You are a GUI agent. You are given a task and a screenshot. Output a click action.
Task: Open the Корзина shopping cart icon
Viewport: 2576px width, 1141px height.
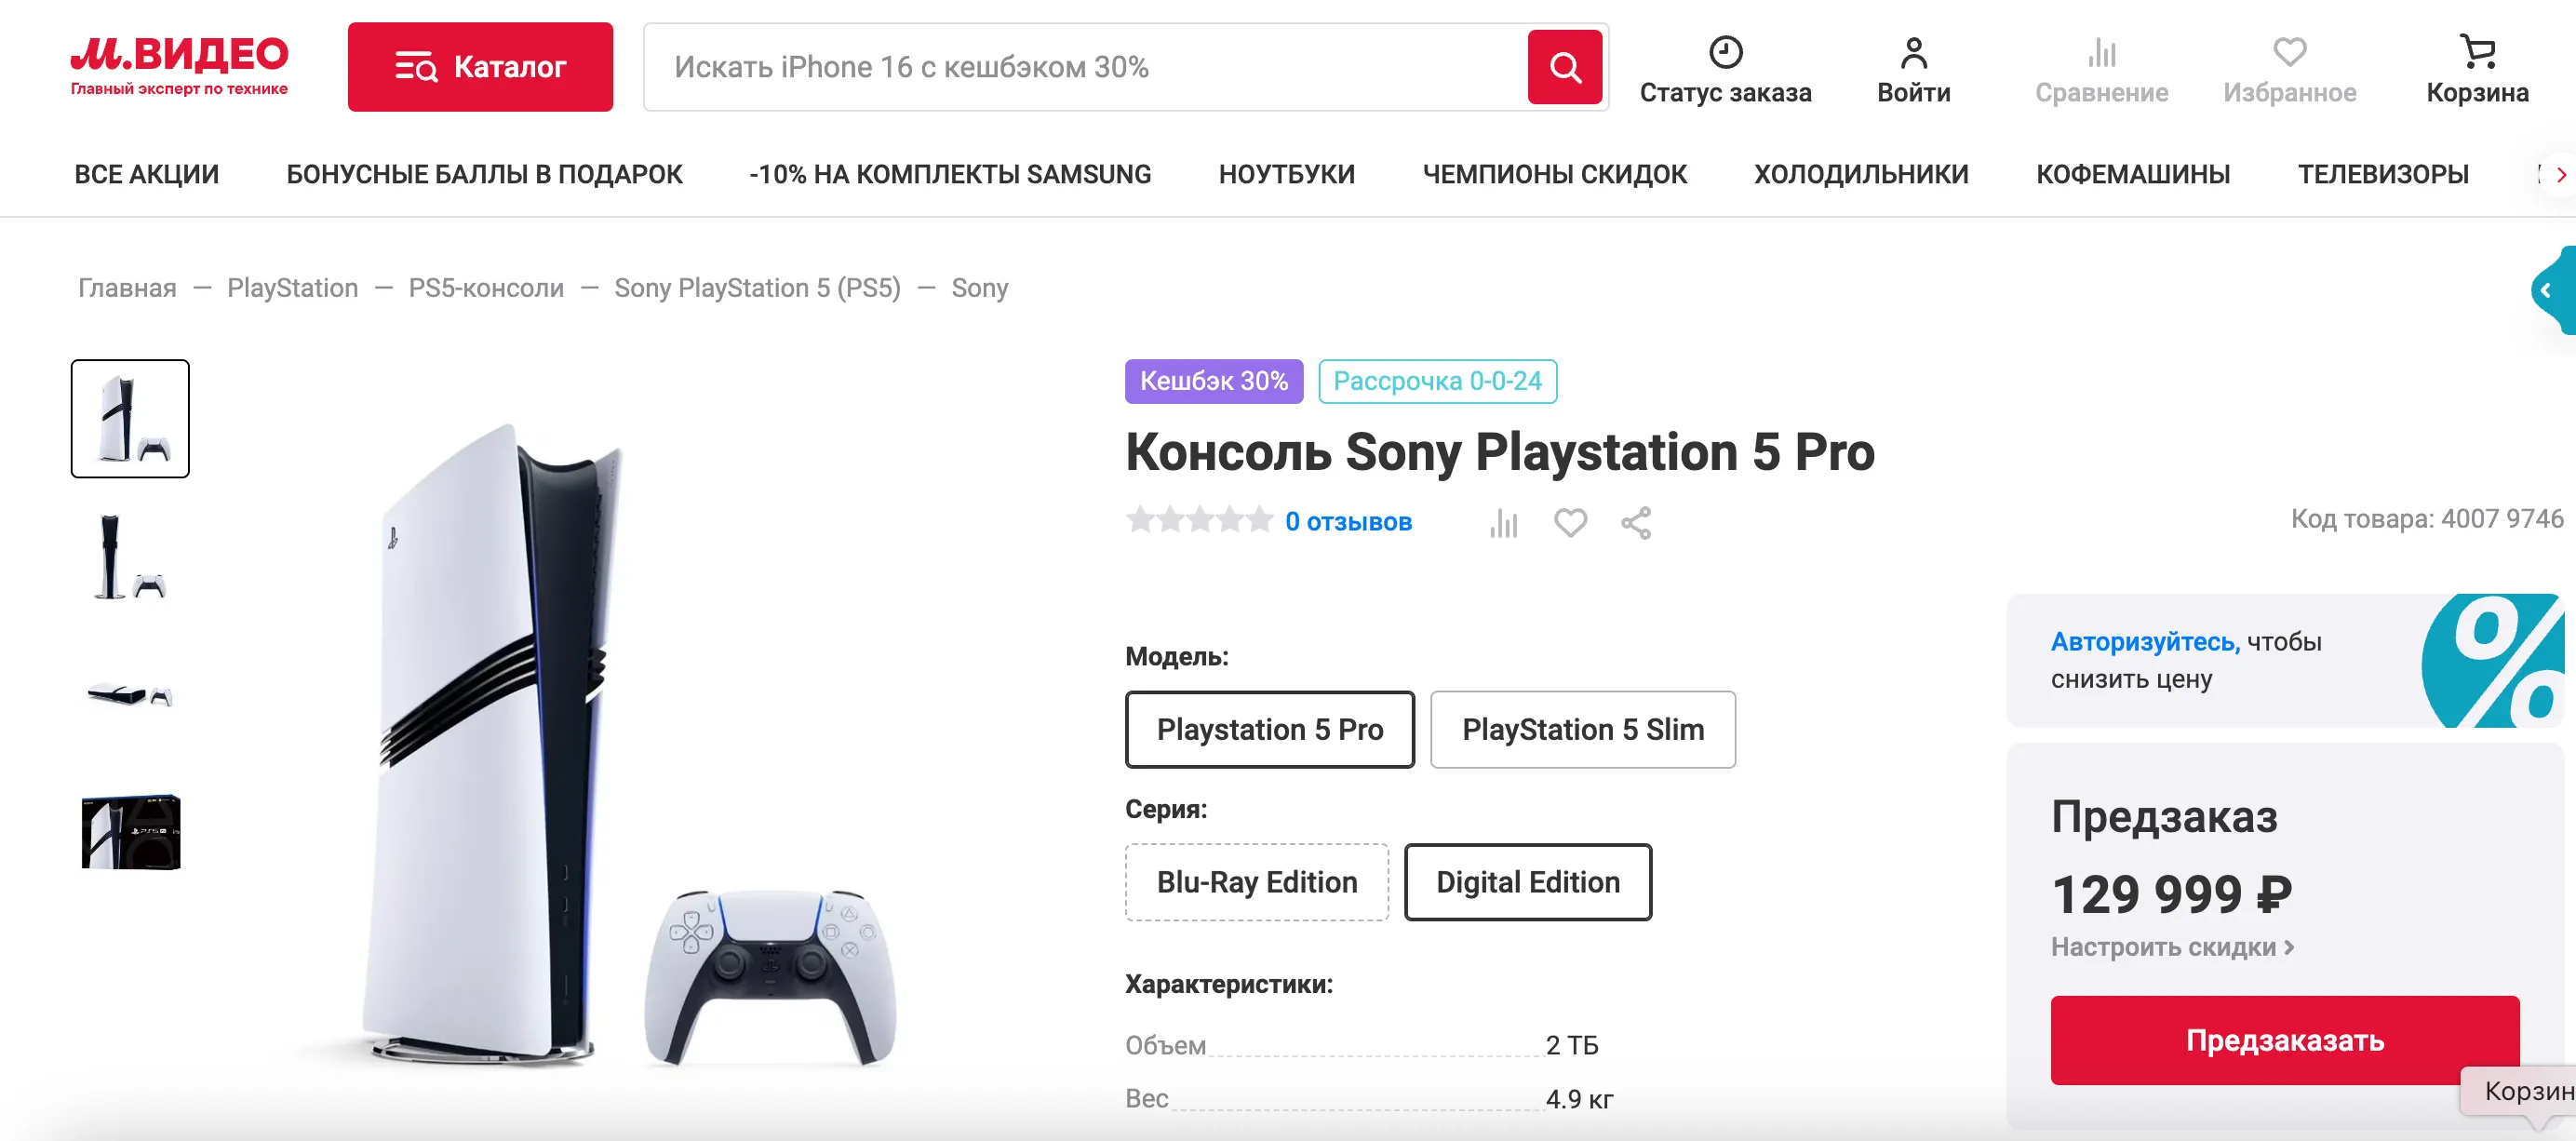[x=2477, y=52]
